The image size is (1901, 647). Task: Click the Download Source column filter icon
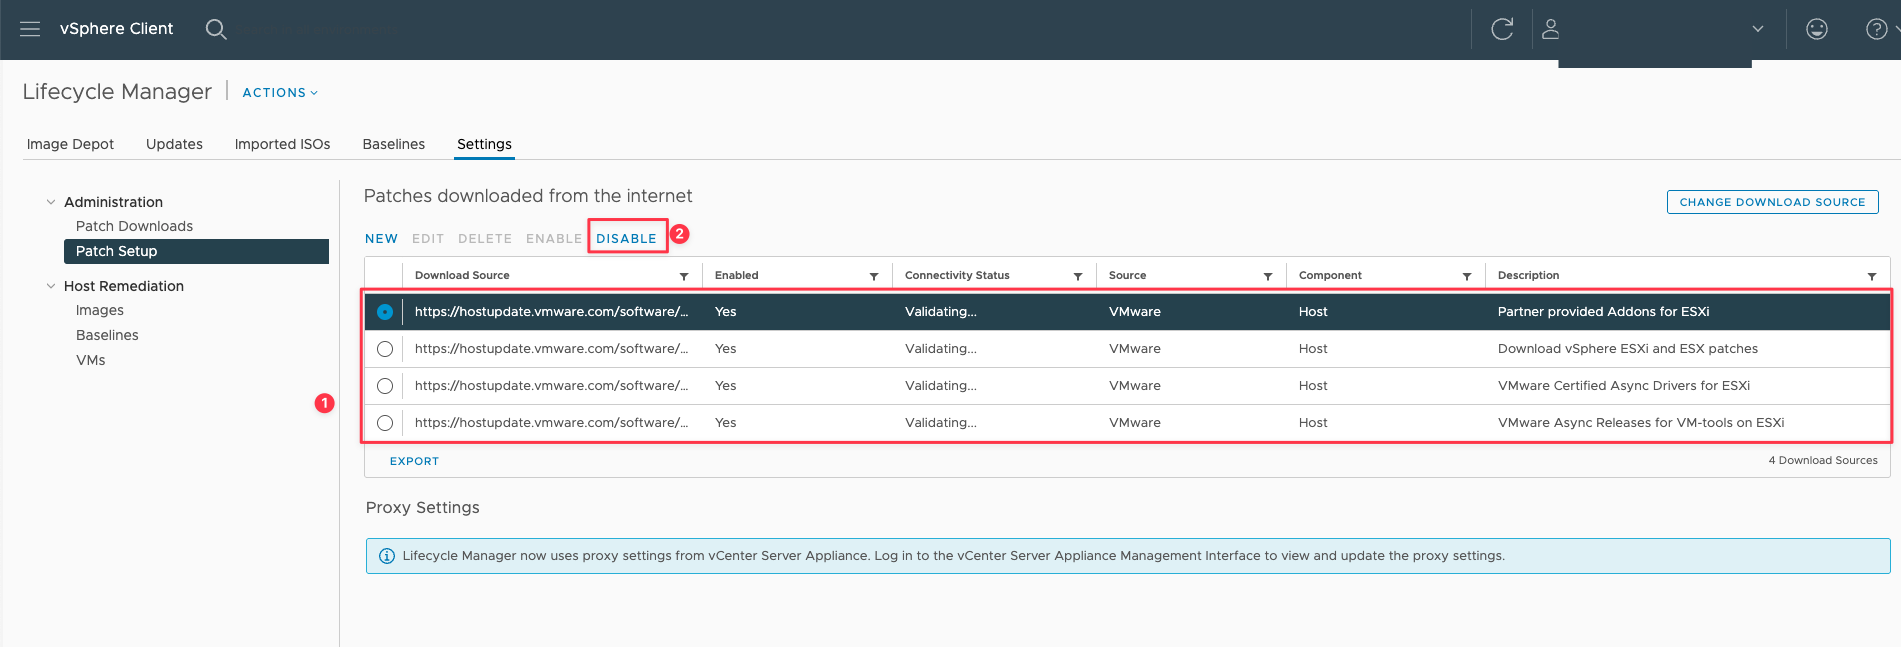pyautogui.click(x=684, y=276)
